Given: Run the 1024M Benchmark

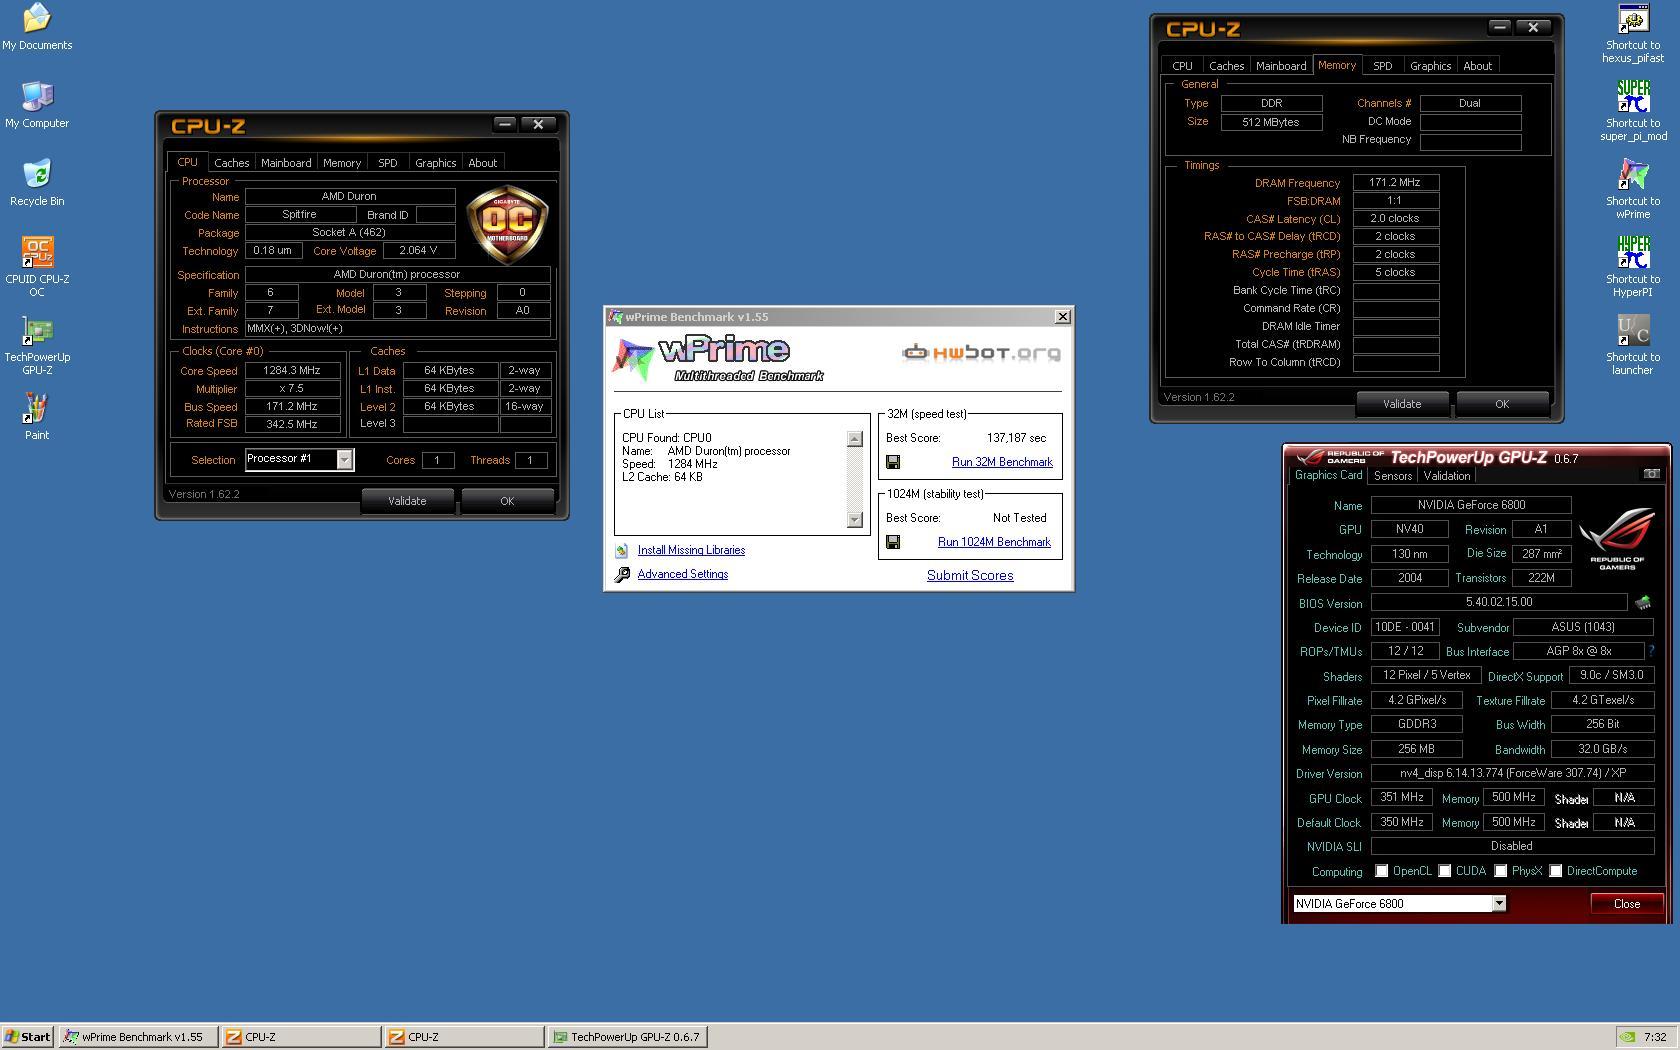Looking at the screenshot, I should click(x=994, y=542).
